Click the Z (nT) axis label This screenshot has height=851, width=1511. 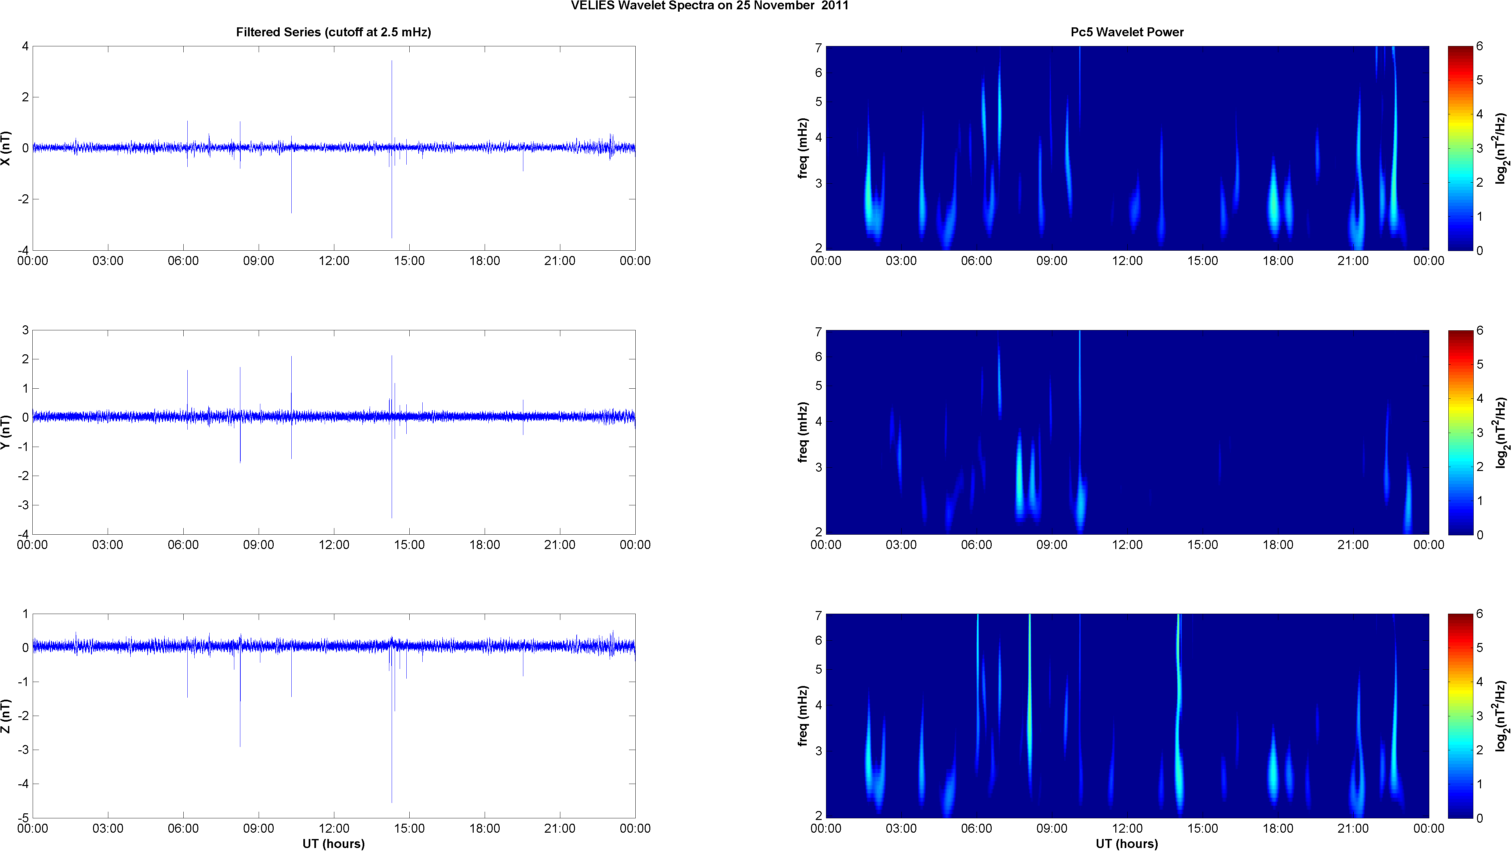(8, 716)
